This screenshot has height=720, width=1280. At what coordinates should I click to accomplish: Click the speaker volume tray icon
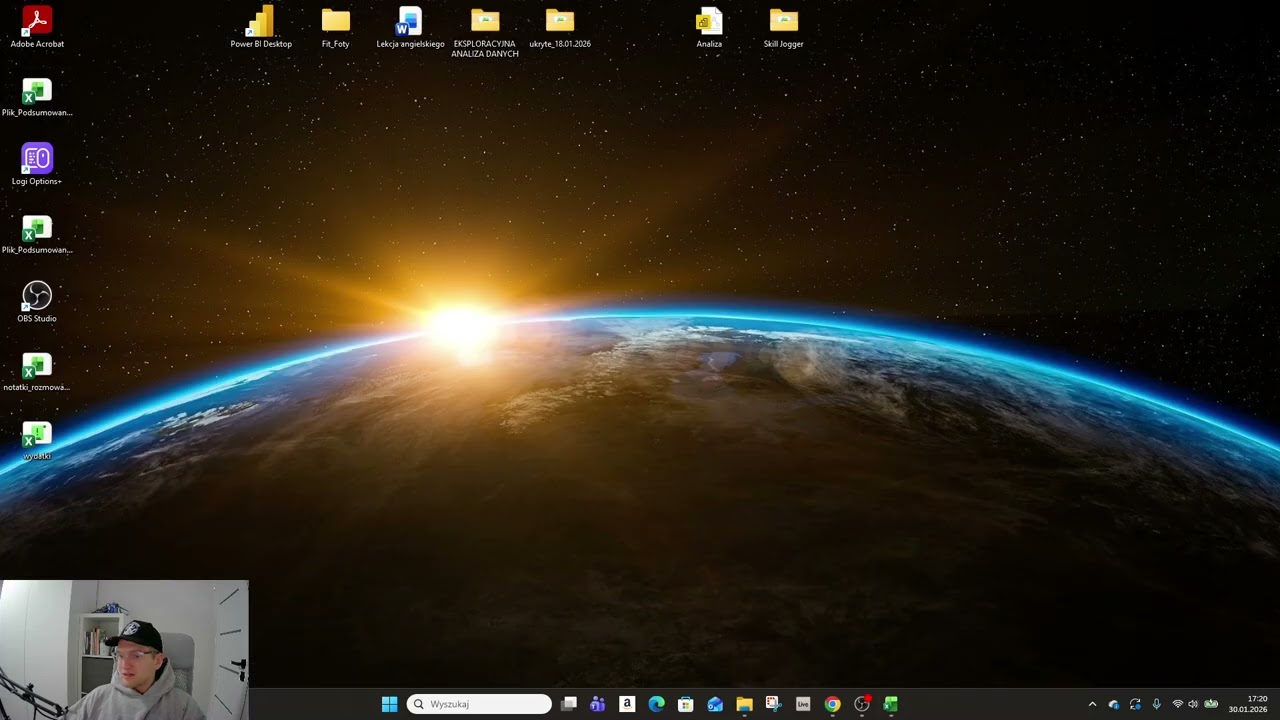point(1193,704)
